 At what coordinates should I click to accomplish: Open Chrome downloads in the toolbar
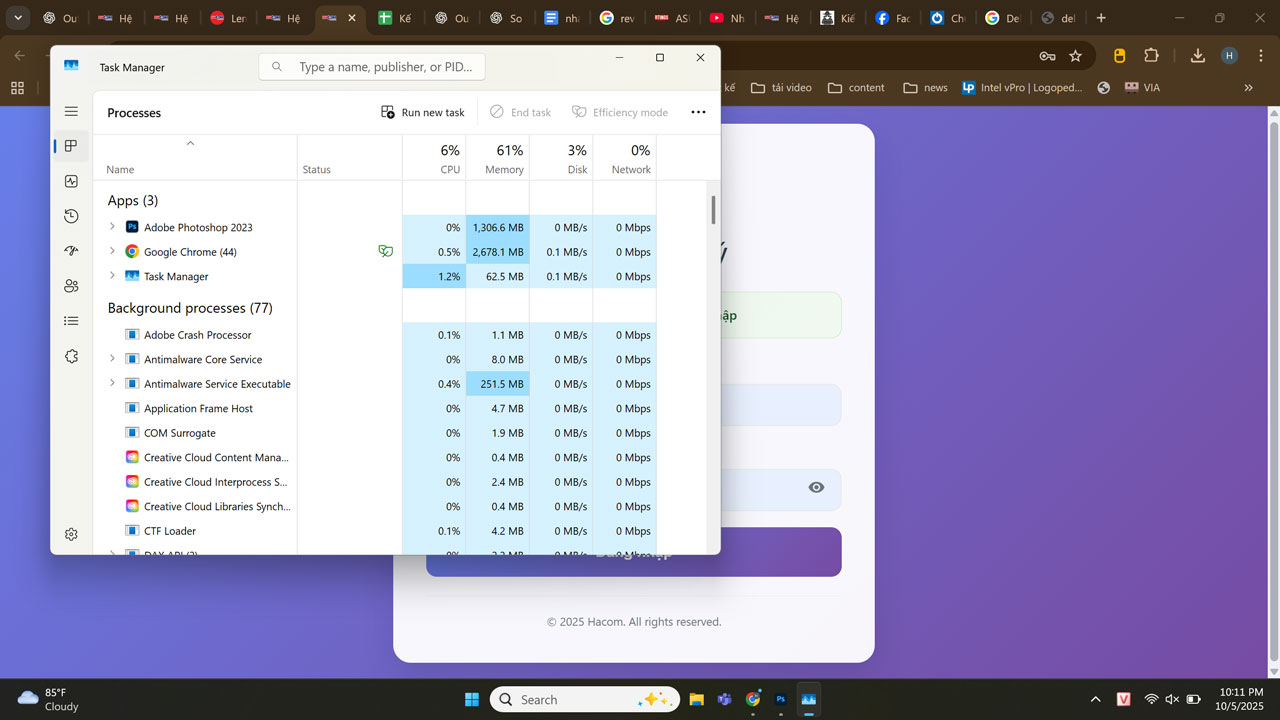pos(1197,56)
